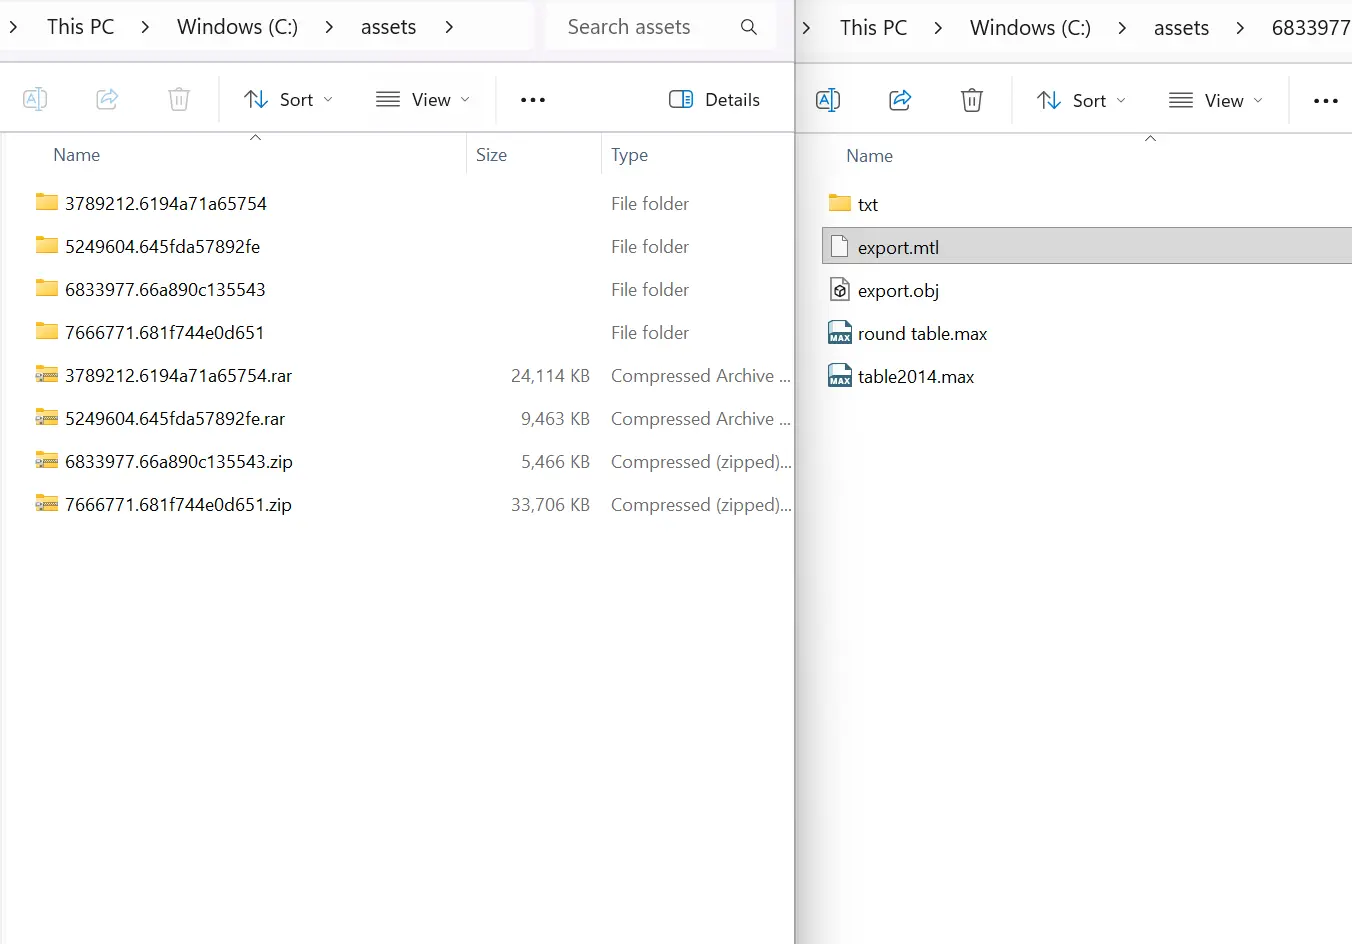
Task: Select the txt folder icon
Action: point(840,203)
